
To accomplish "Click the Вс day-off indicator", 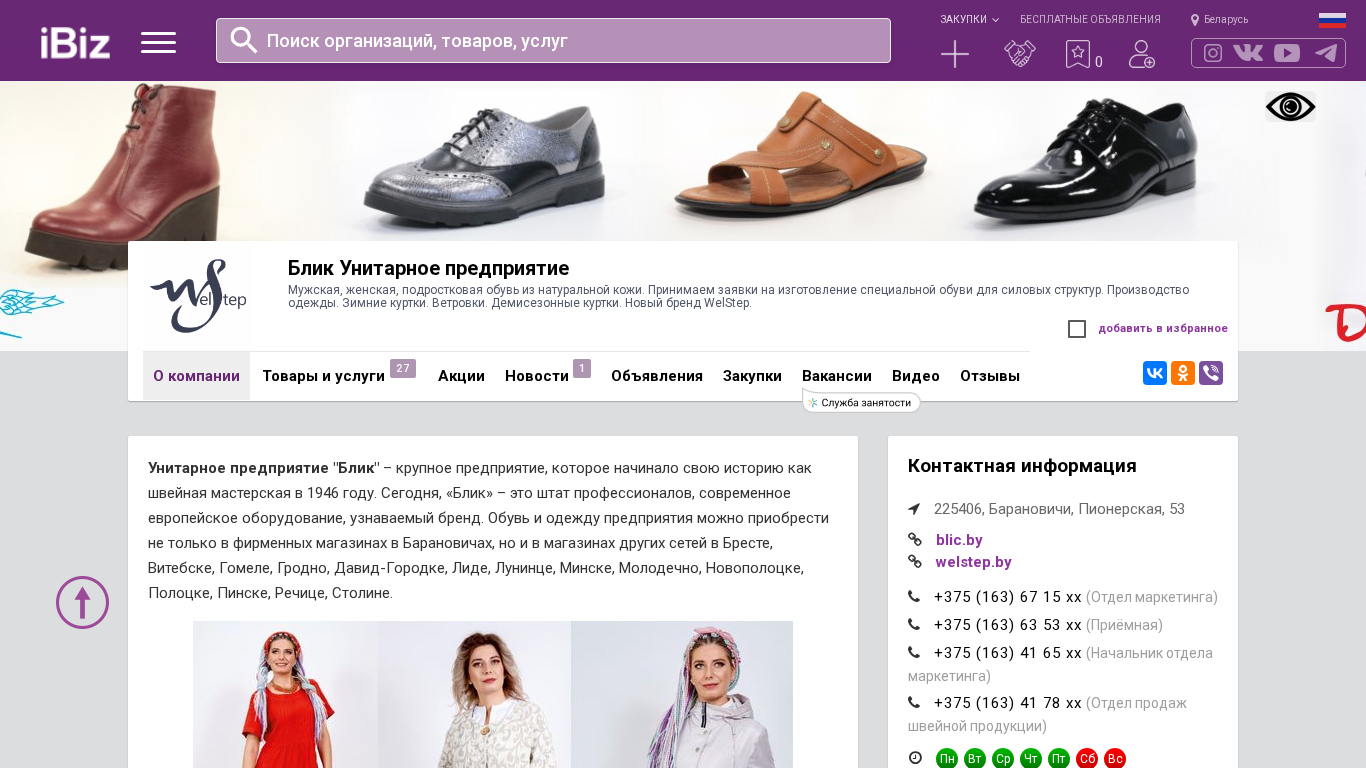I will click(1115, 759).
